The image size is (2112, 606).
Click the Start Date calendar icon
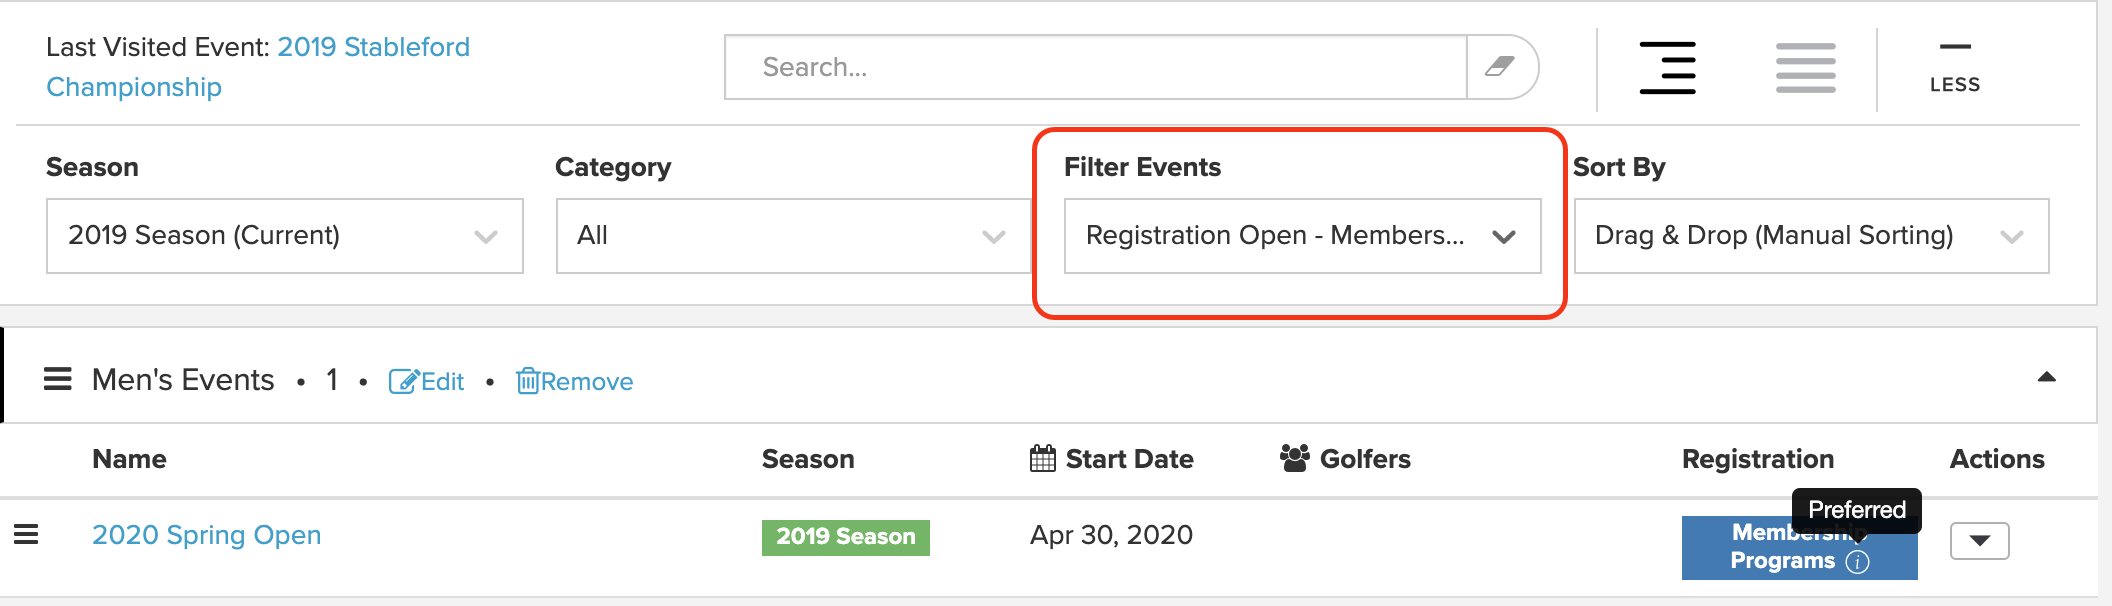1043,459
